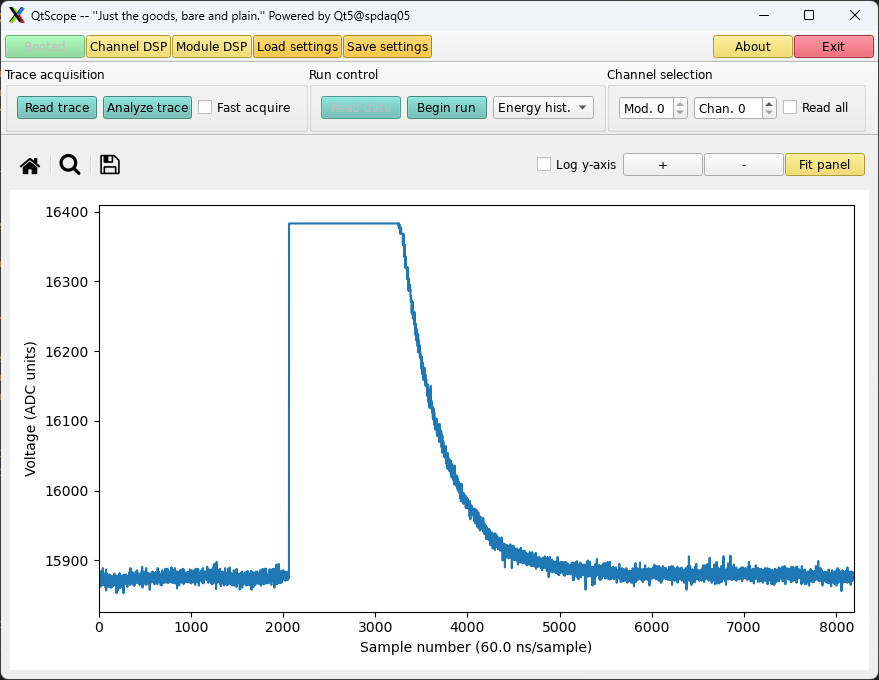Close the QtScope window
The width and height of the screenshot is (879, 680).
click(x=855, y=15)
